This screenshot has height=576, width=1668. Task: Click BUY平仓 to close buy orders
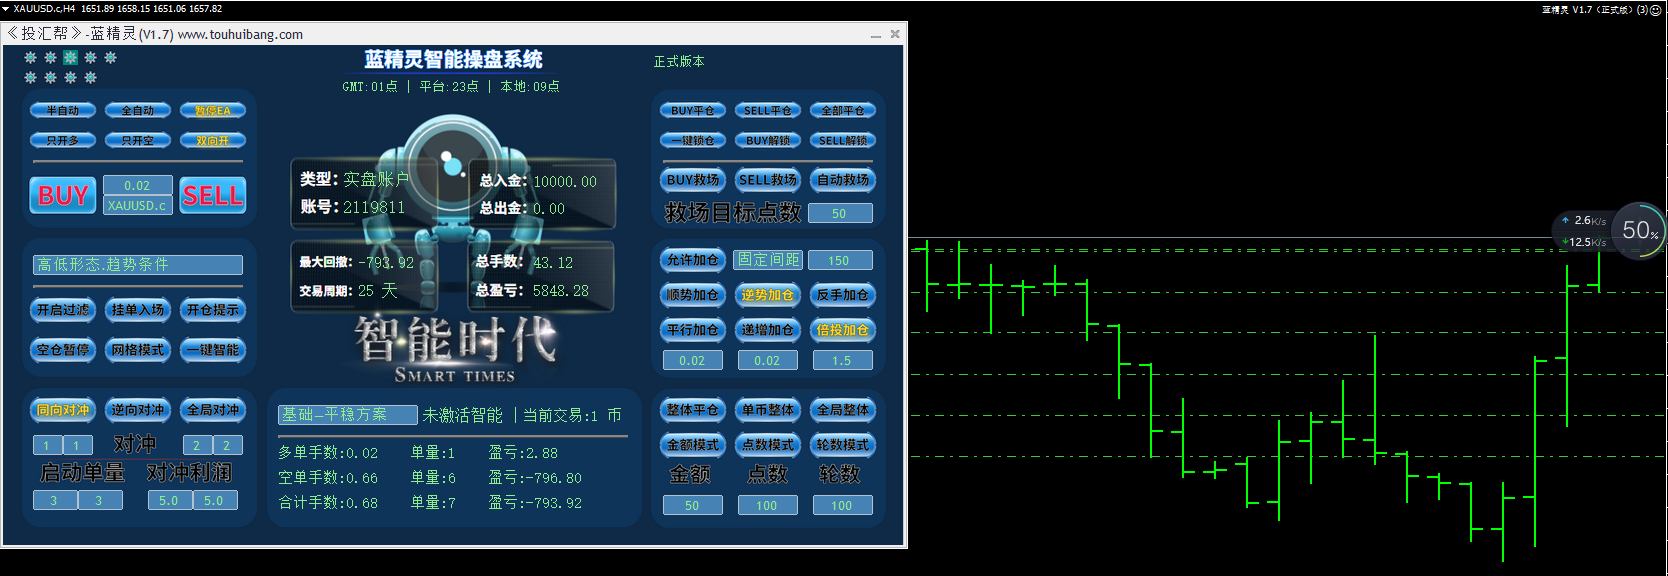click(x=693, y=111)
